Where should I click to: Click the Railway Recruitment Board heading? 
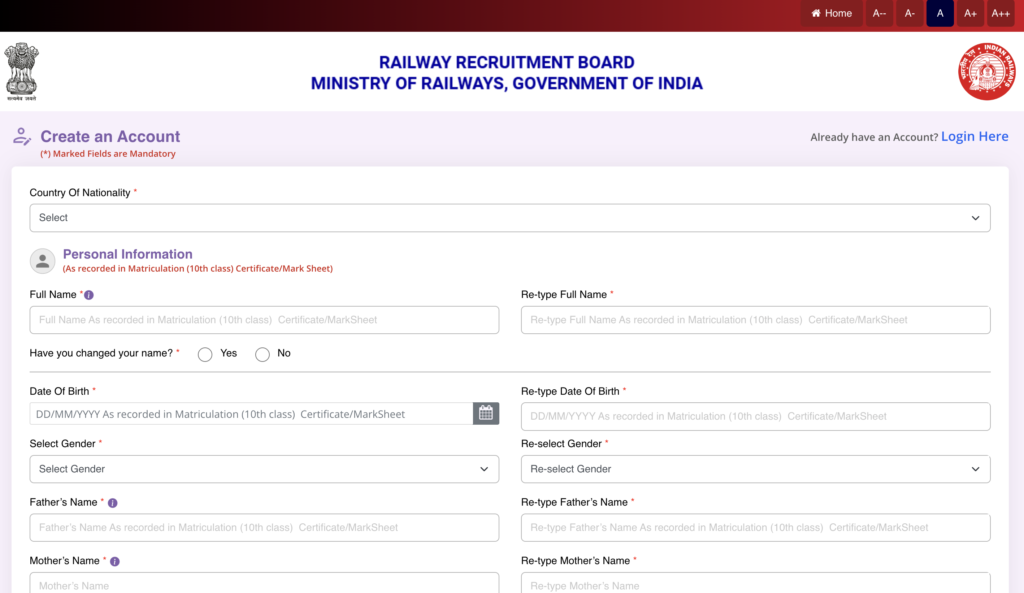507,63
